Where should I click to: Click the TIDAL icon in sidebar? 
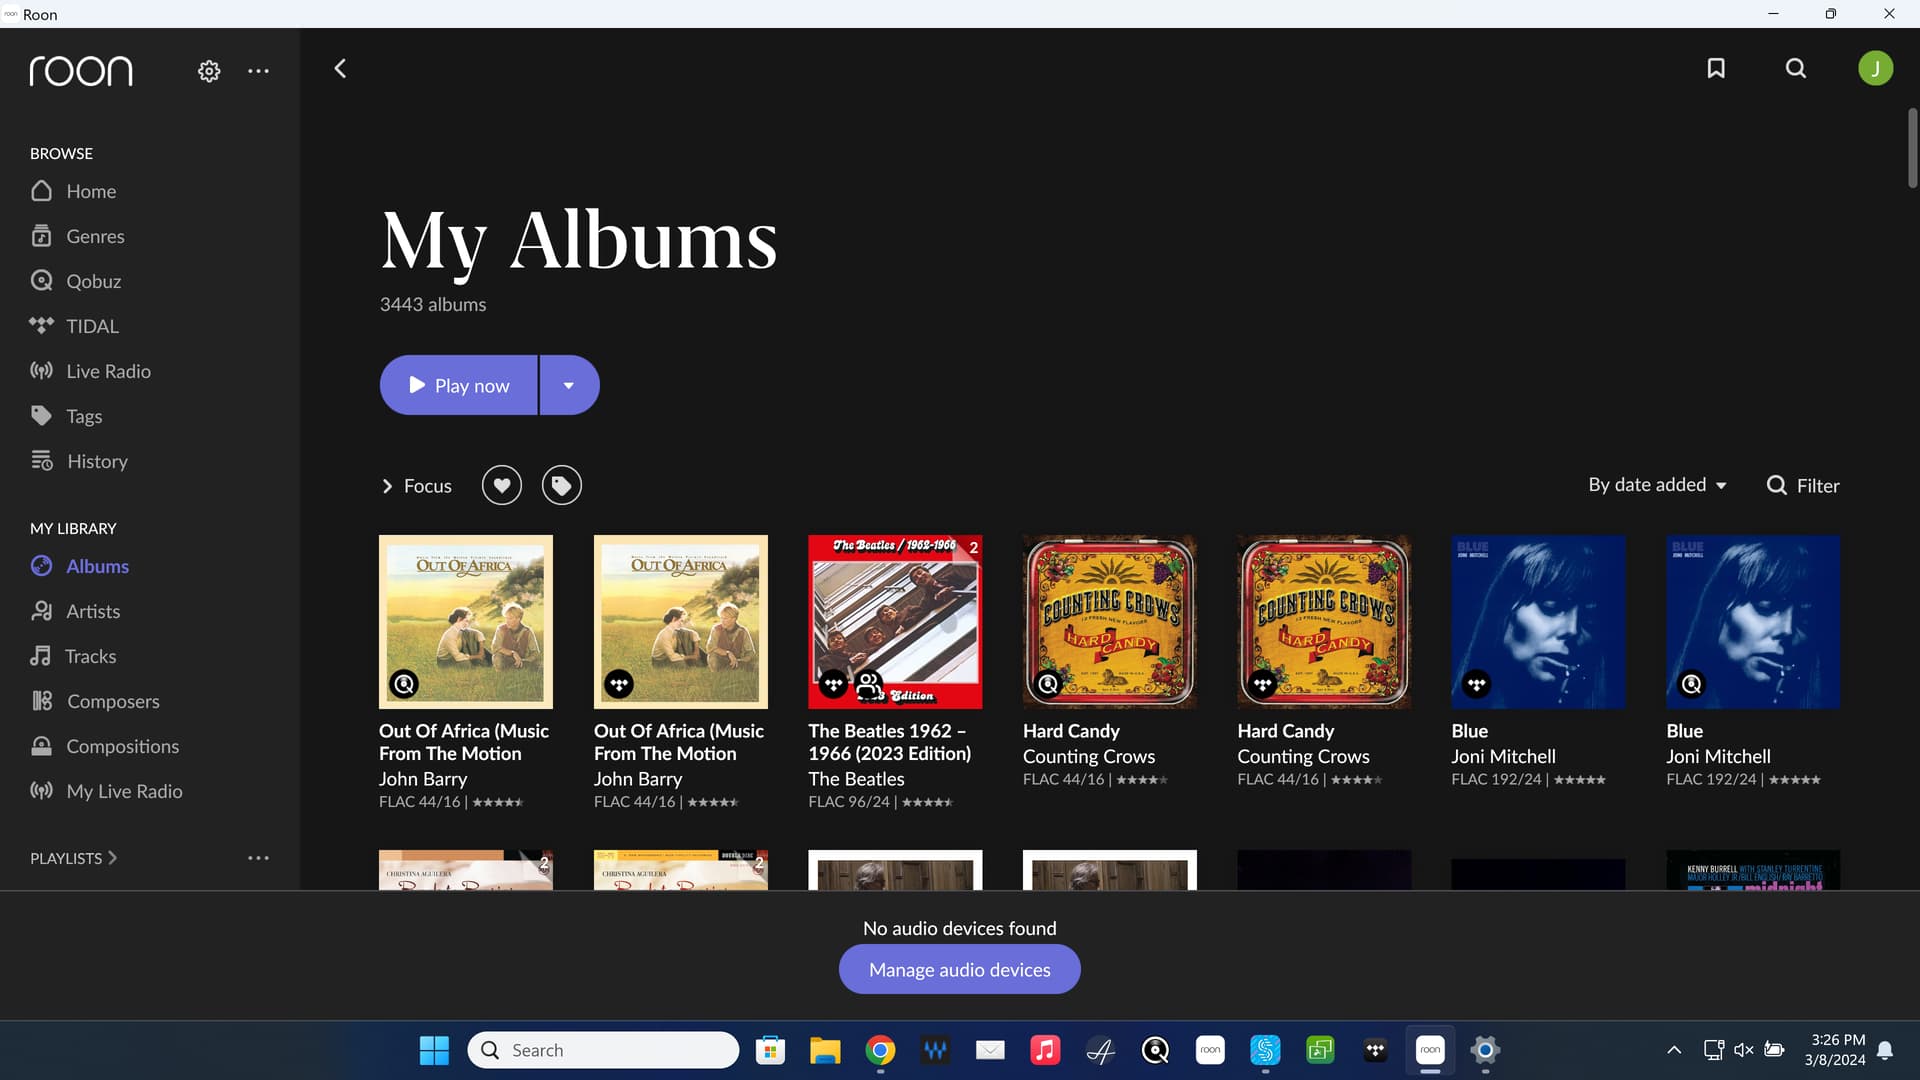(41, 325)
